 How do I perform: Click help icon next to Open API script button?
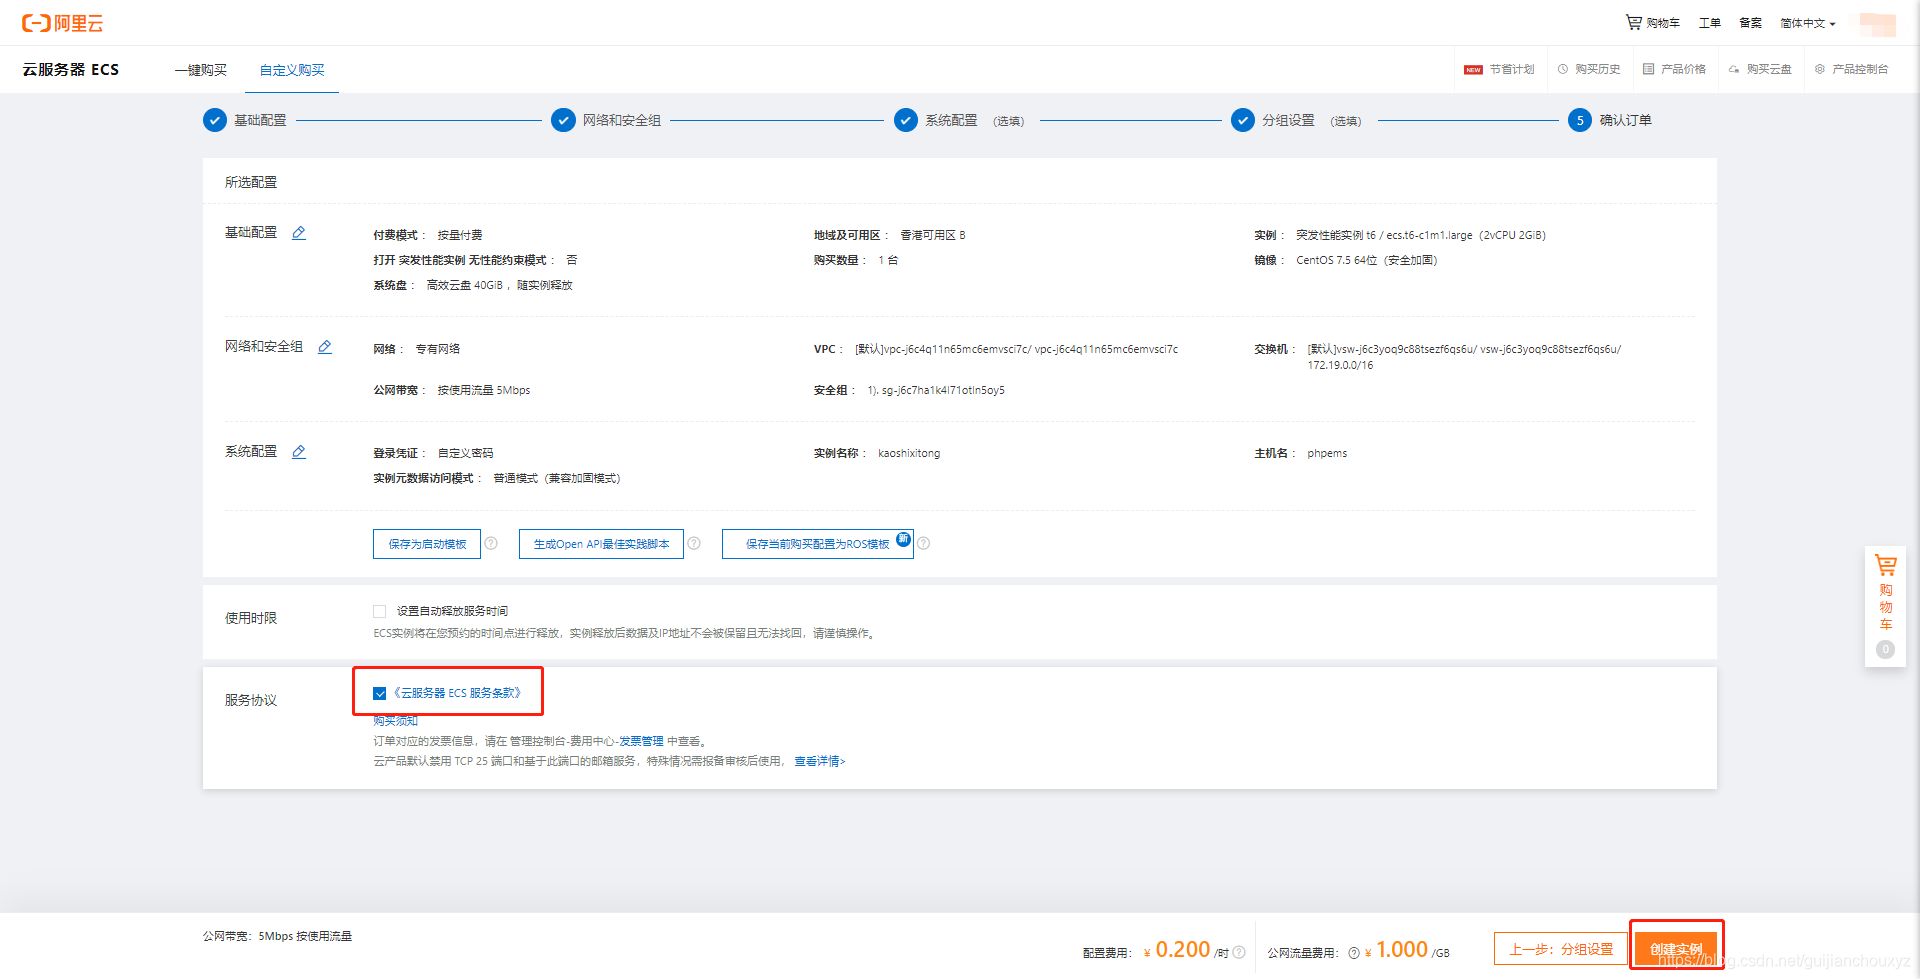(x=694, y=543)
